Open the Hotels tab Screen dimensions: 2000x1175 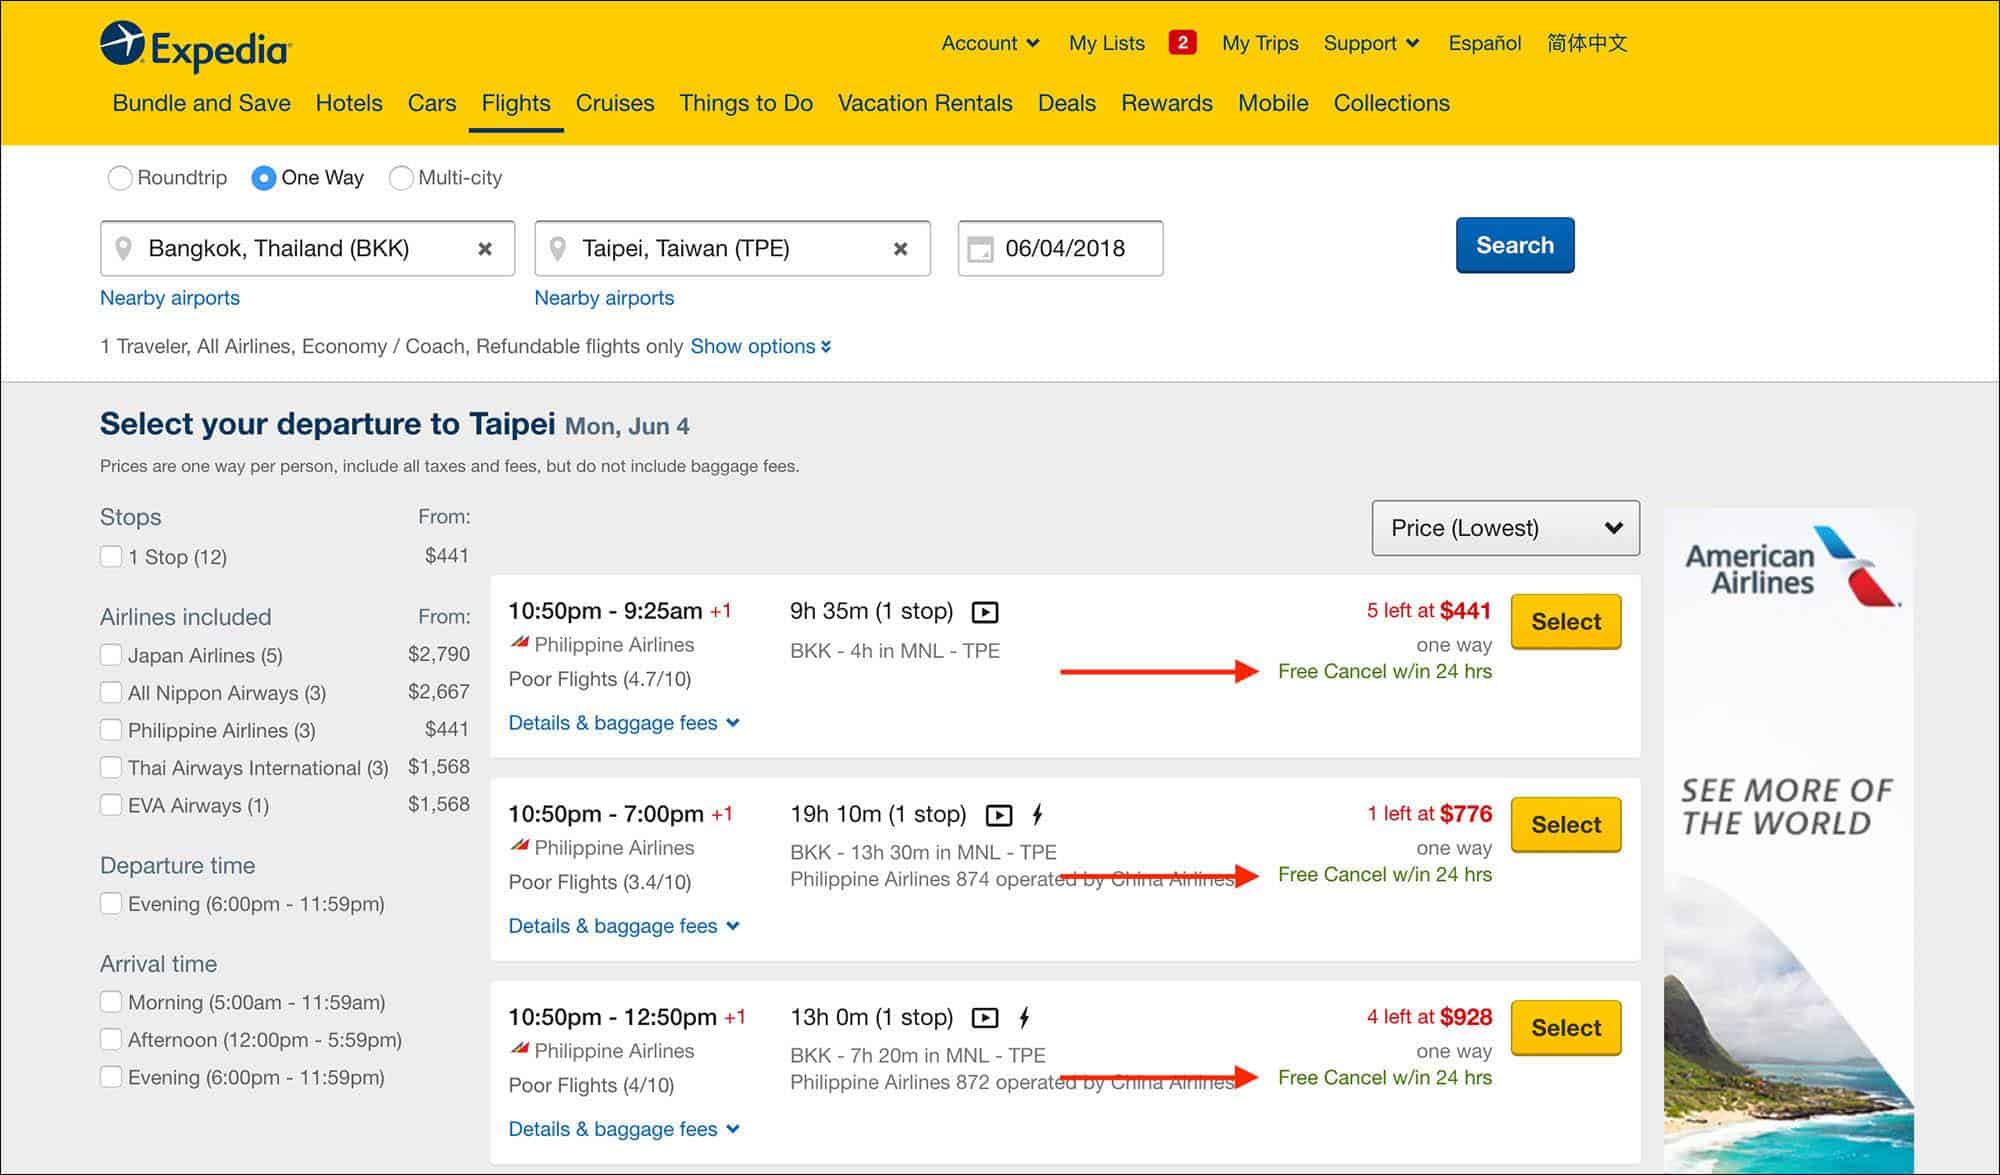tap(349, 103)
